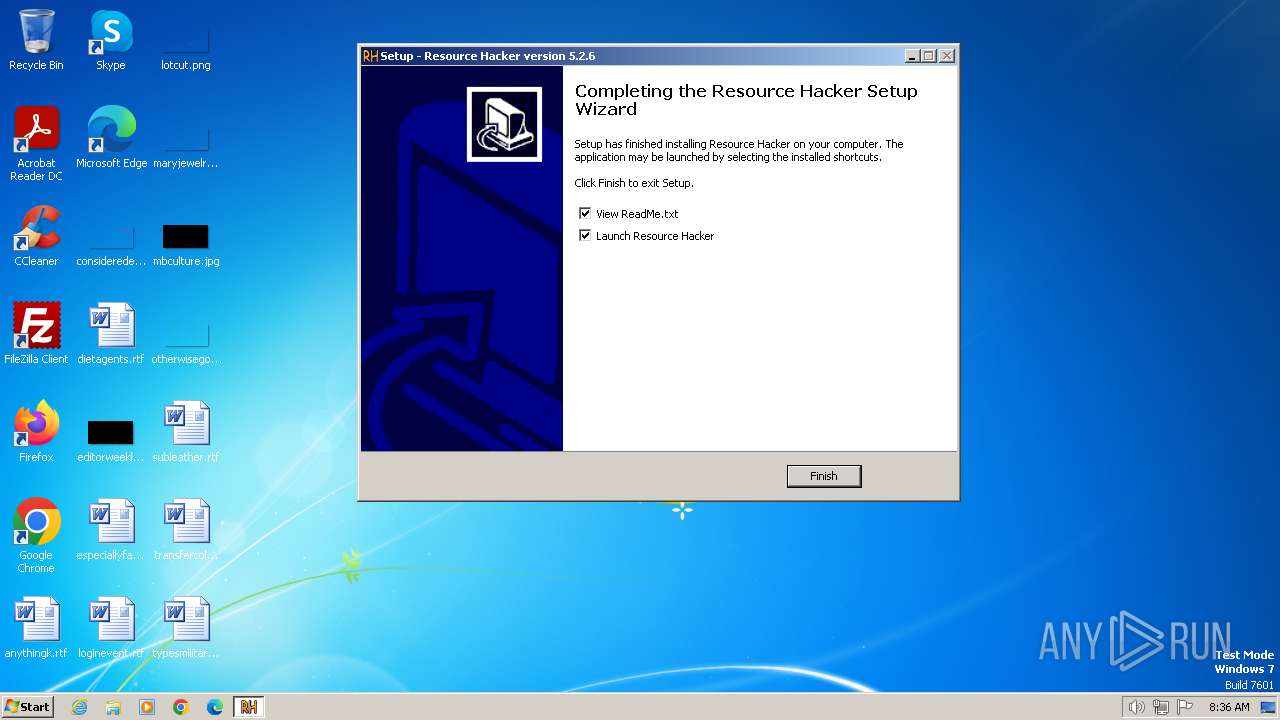Select the considerede file on the desktop
Viewport: 1280px width, 720px height.
coord(111,245)
